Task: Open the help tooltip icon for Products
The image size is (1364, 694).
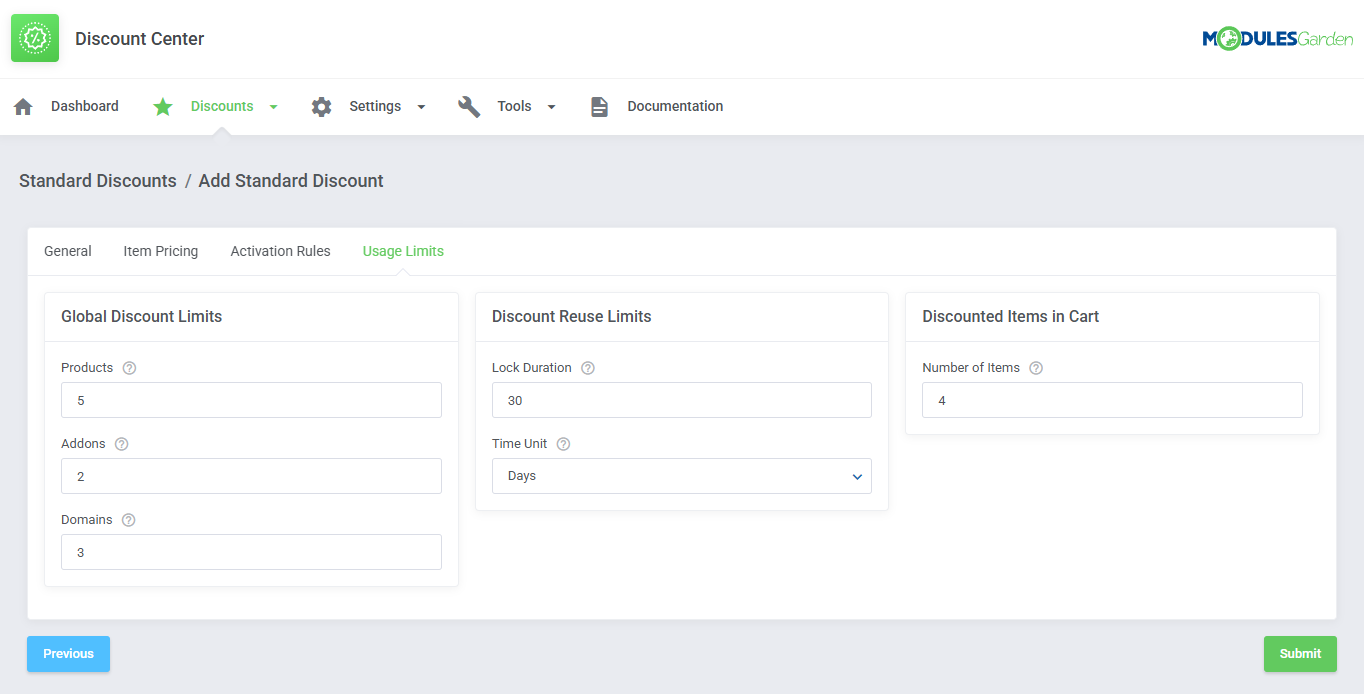Action: (x=129, y=368)
